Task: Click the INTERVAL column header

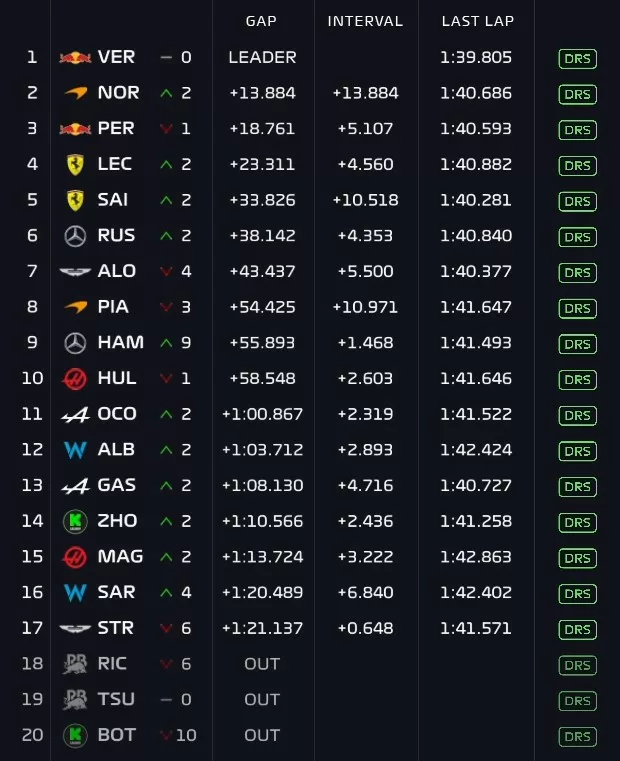Action: (365, 21)
